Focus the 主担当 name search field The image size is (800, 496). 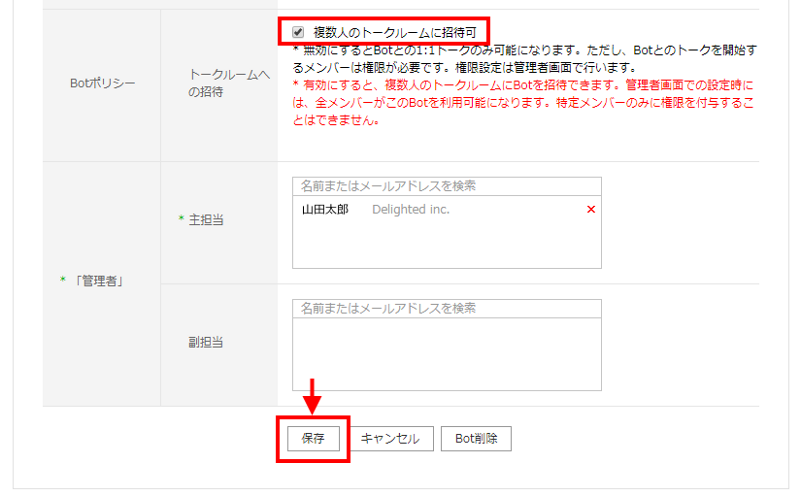[x=446, y=186]
